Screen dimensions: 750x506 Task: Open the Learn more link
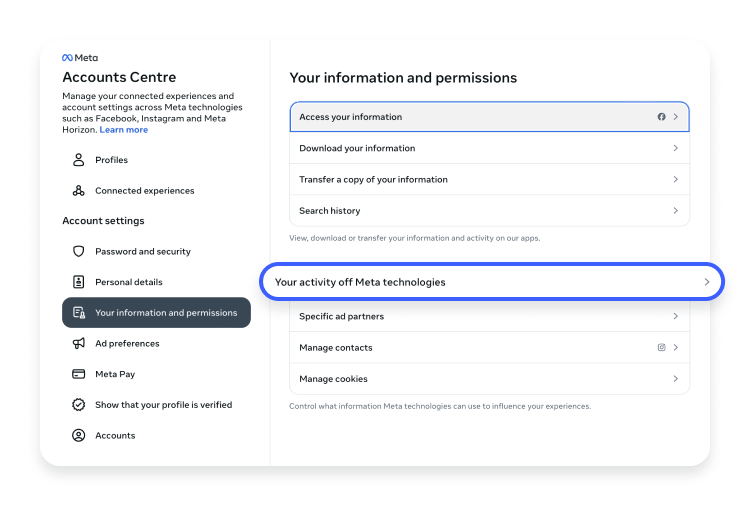(124, 130)
